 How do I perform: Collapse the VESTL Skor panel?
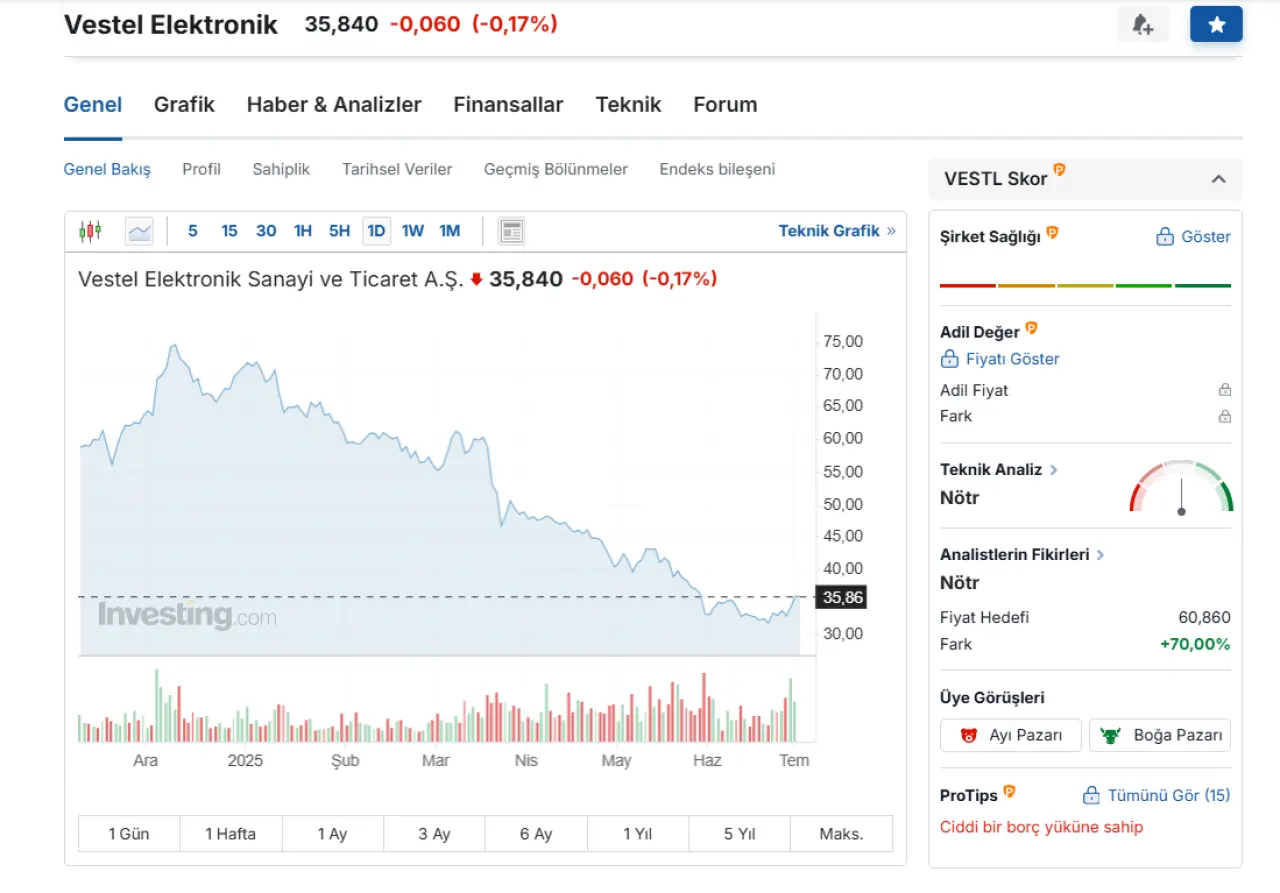1218,179
